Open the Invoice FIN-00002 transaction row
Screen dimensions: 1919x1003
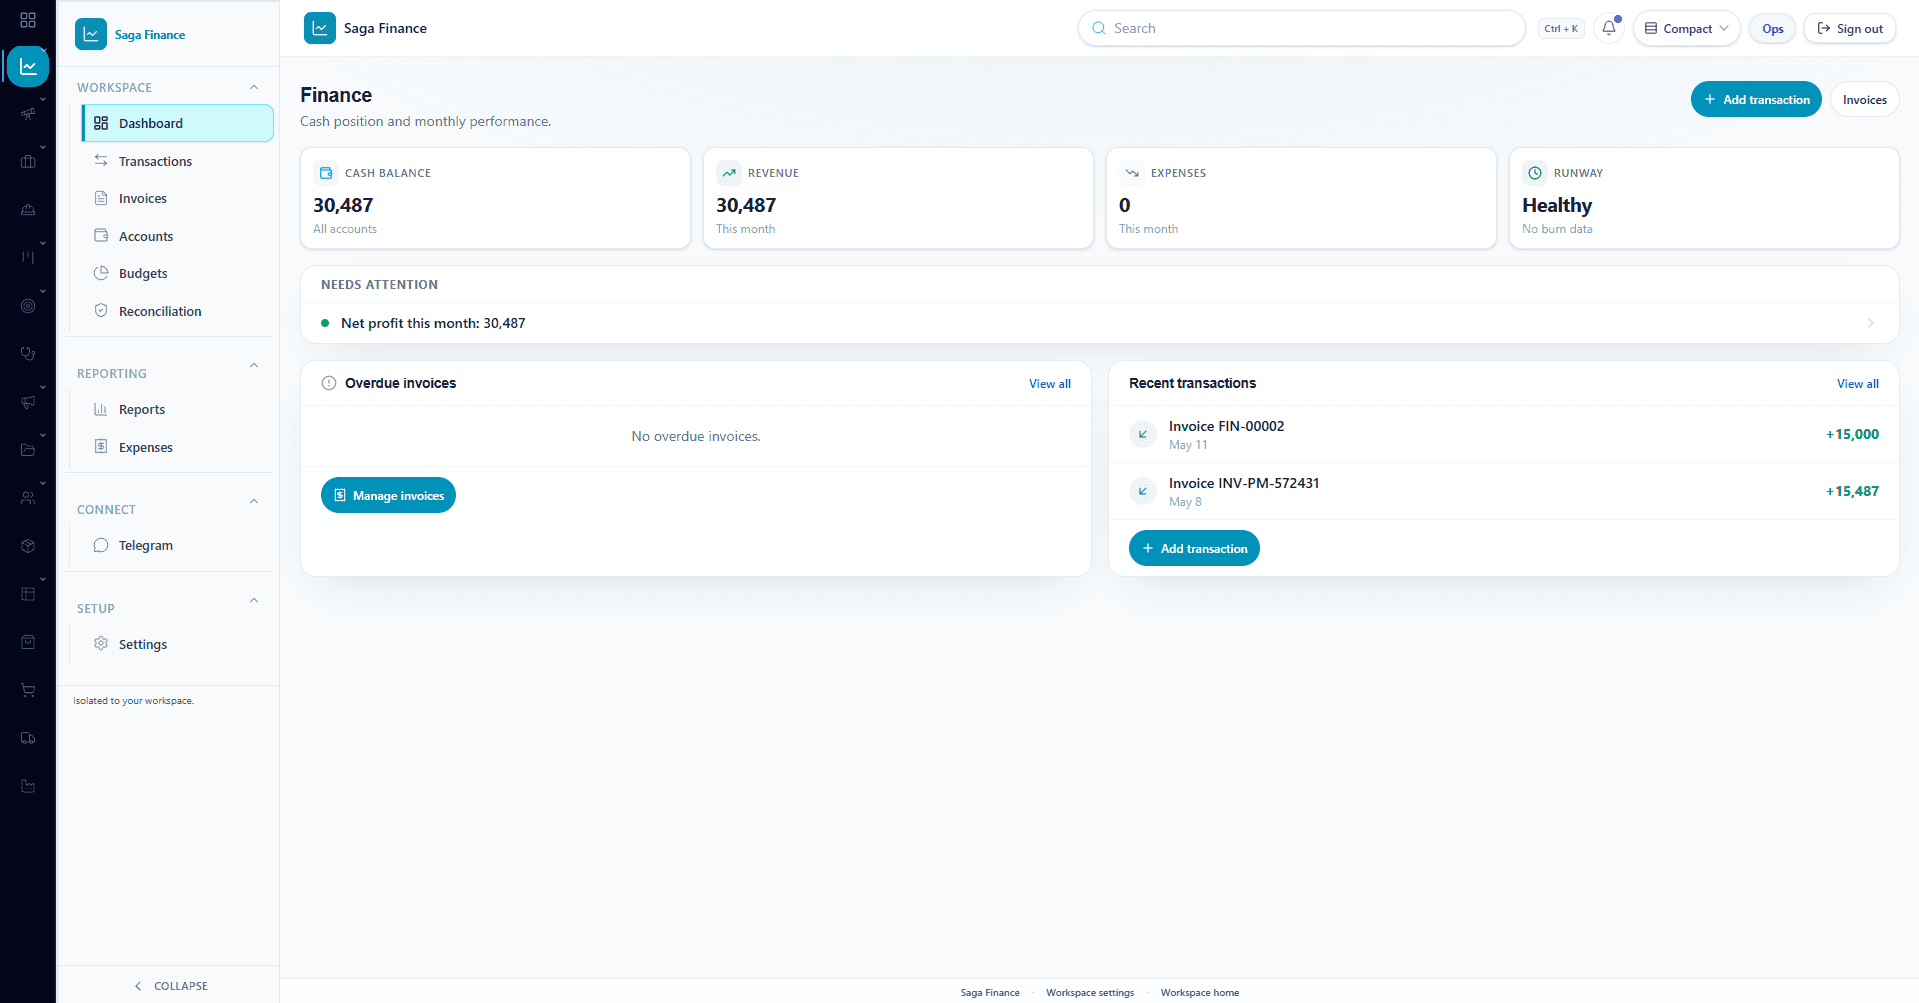point(1503,434)
